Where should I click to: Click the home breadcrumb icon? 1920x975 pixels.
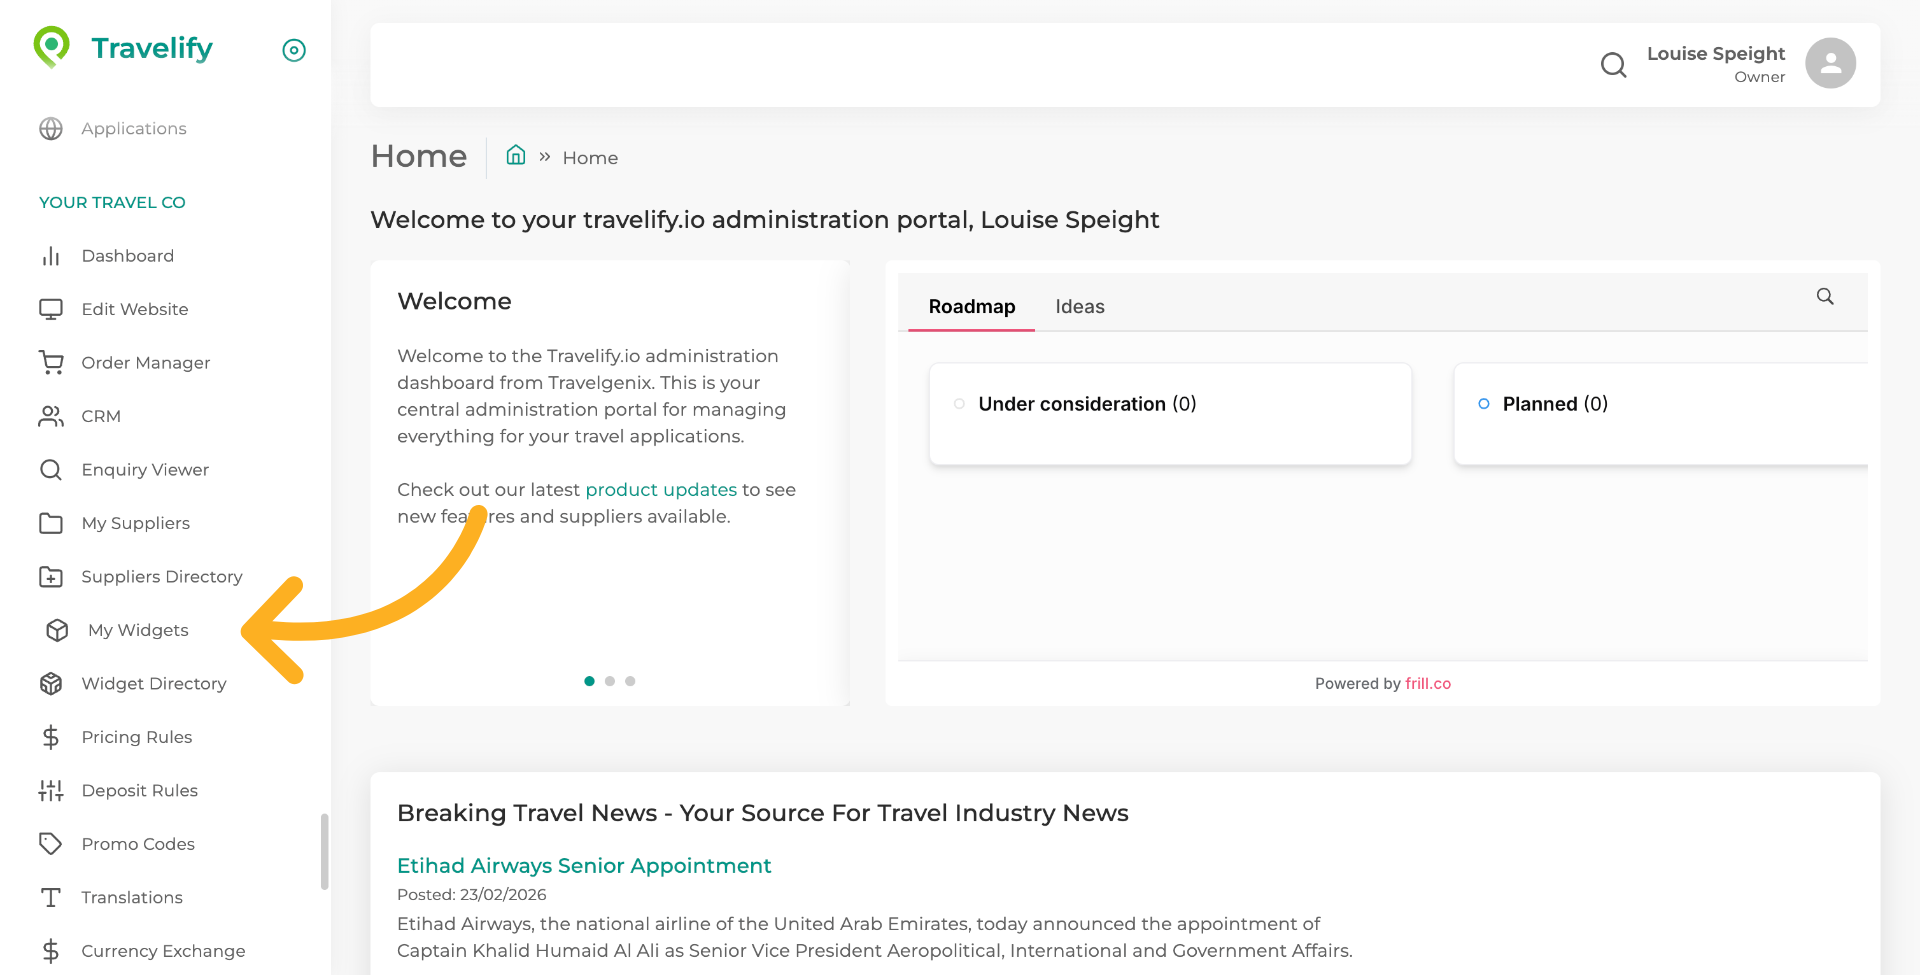tap(516, 156)
